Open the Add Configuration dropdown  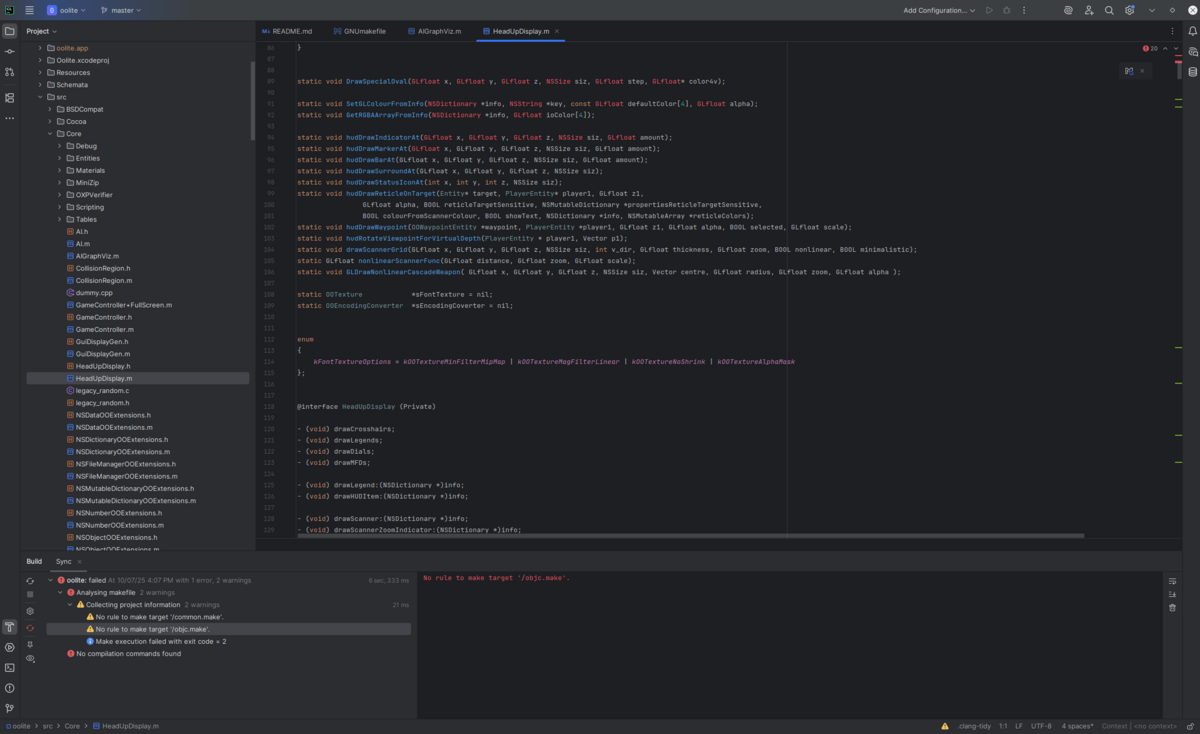coord(939,10)
